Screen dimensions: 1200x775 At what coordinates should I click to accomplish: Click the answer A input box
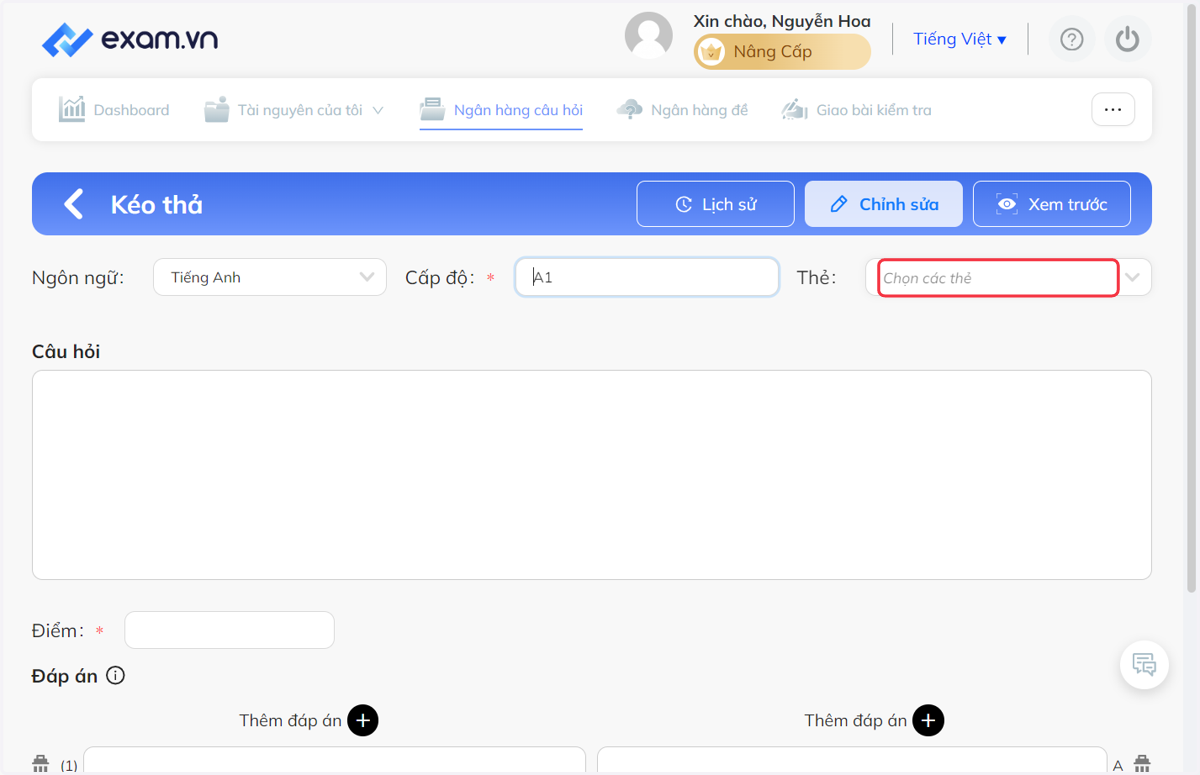pyautogui.click(x=852, y=761)
